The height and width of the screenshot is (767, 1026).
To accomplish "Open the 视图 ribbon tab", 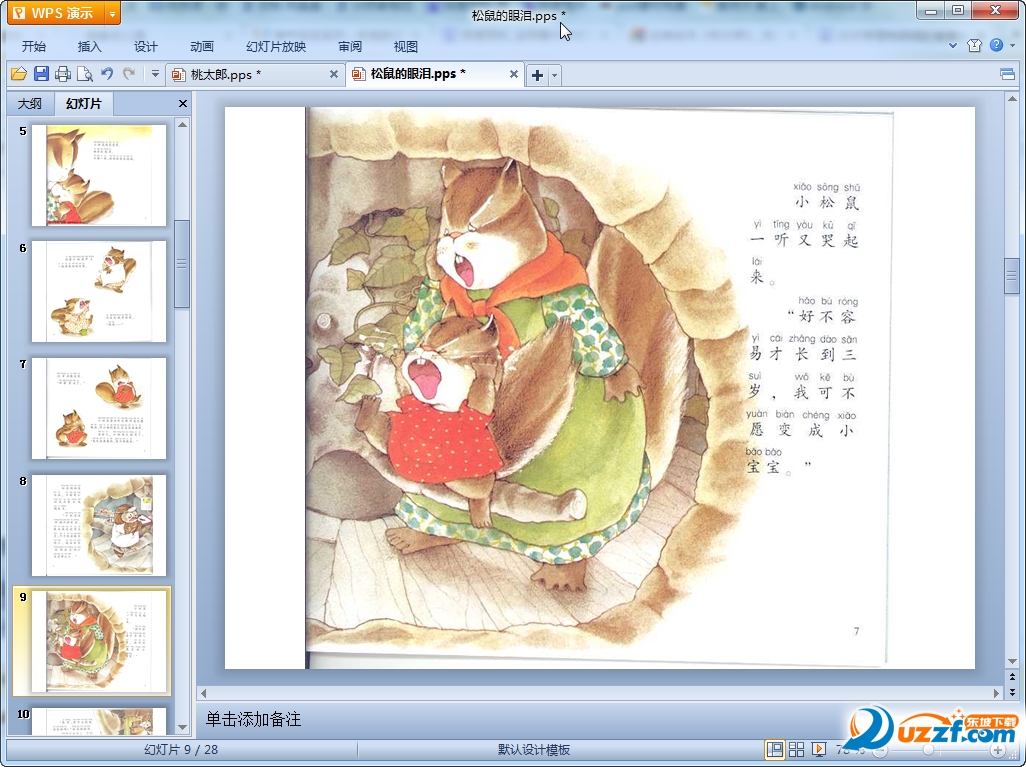I will [x=406, y=46].
